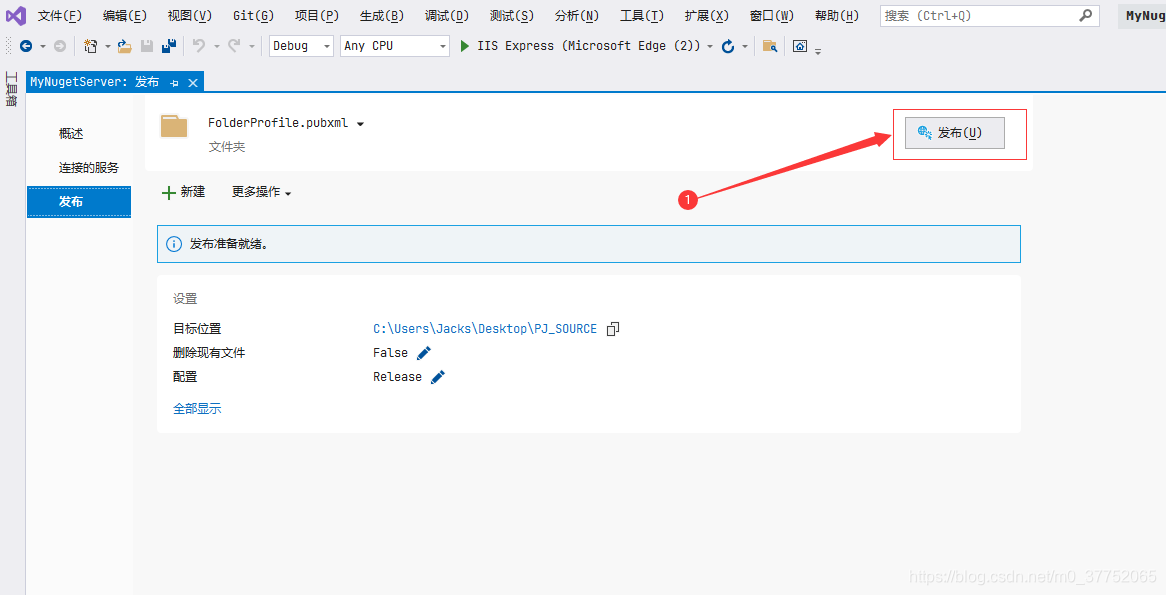Expand new item dropdown arrow
The image size is (1166, 595).
(x=108, y=46)
